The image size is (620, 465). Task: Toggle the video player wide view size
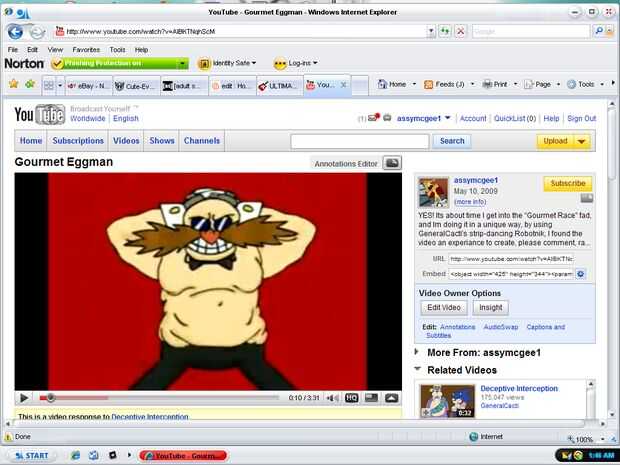click(x=371, y=398)
